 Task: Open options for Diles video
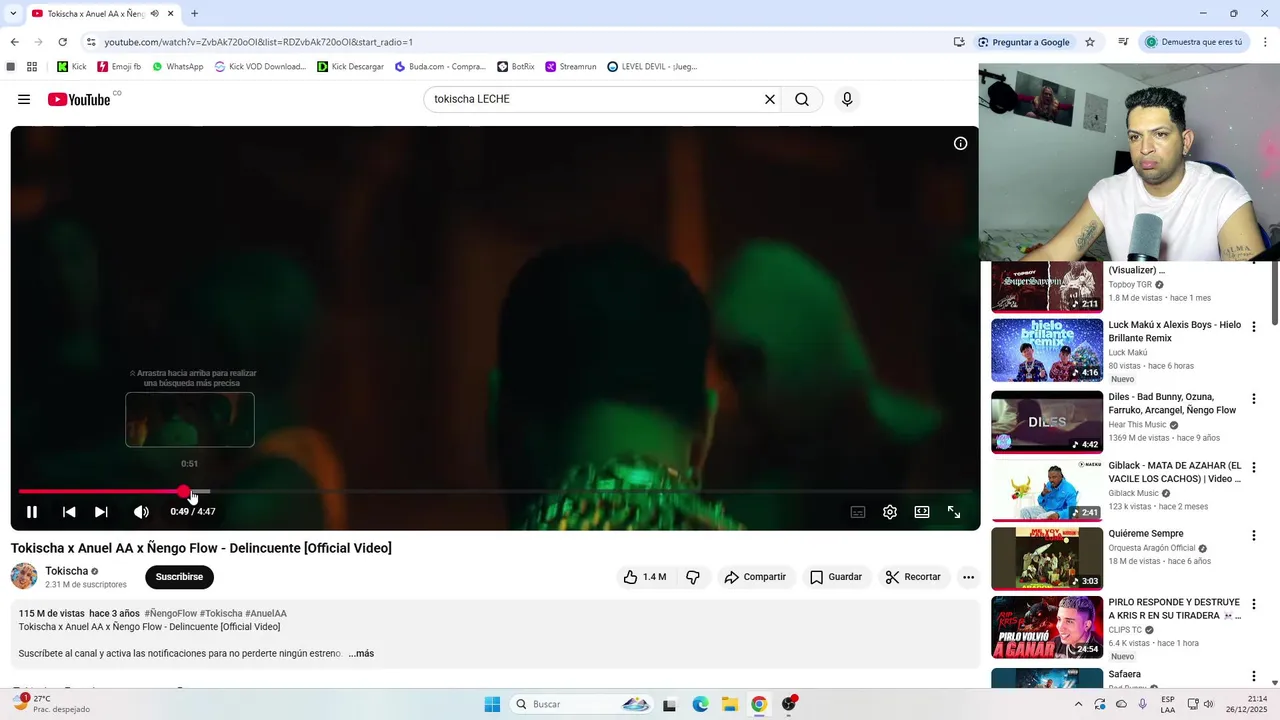click(1253, 398)
